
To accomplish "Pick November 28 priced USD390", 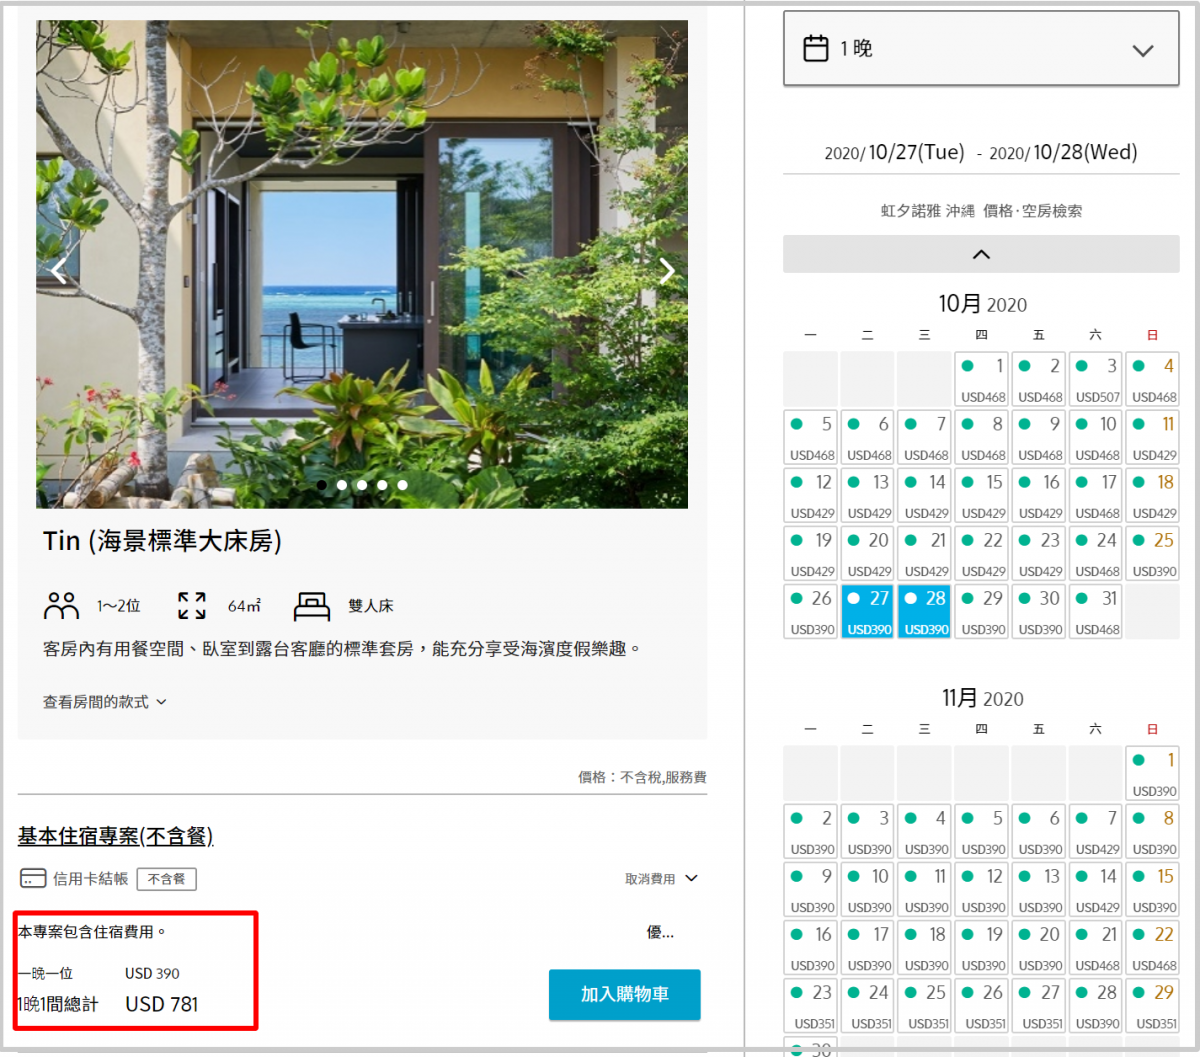I will 1095,1005.
